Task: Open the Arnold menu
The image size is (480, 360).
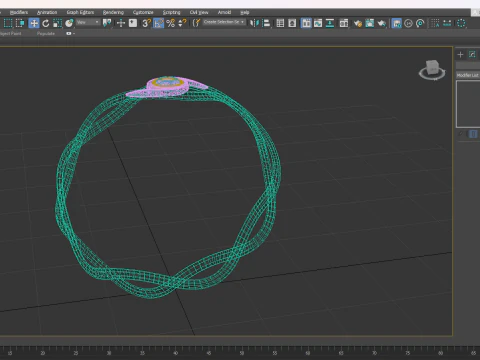Action: click(224, 12)
